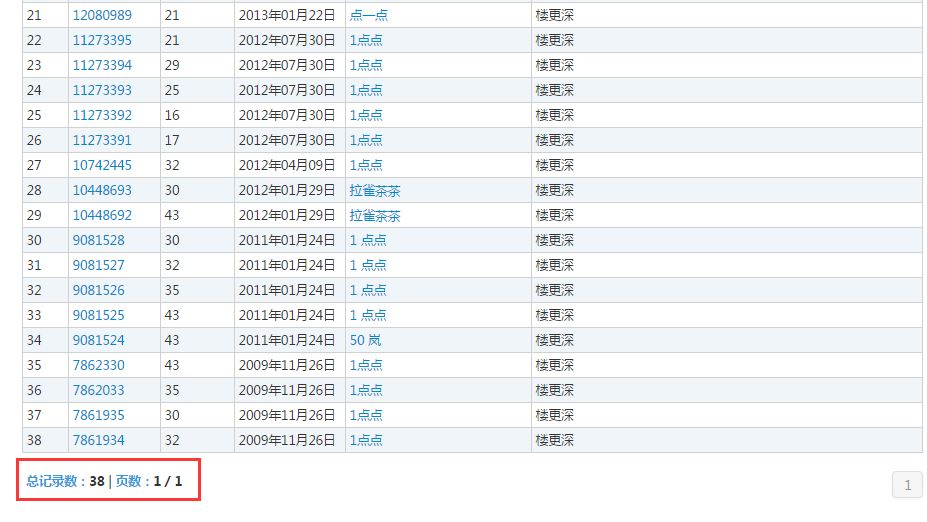Open the 50 岚 trademark link

[365, 340]
